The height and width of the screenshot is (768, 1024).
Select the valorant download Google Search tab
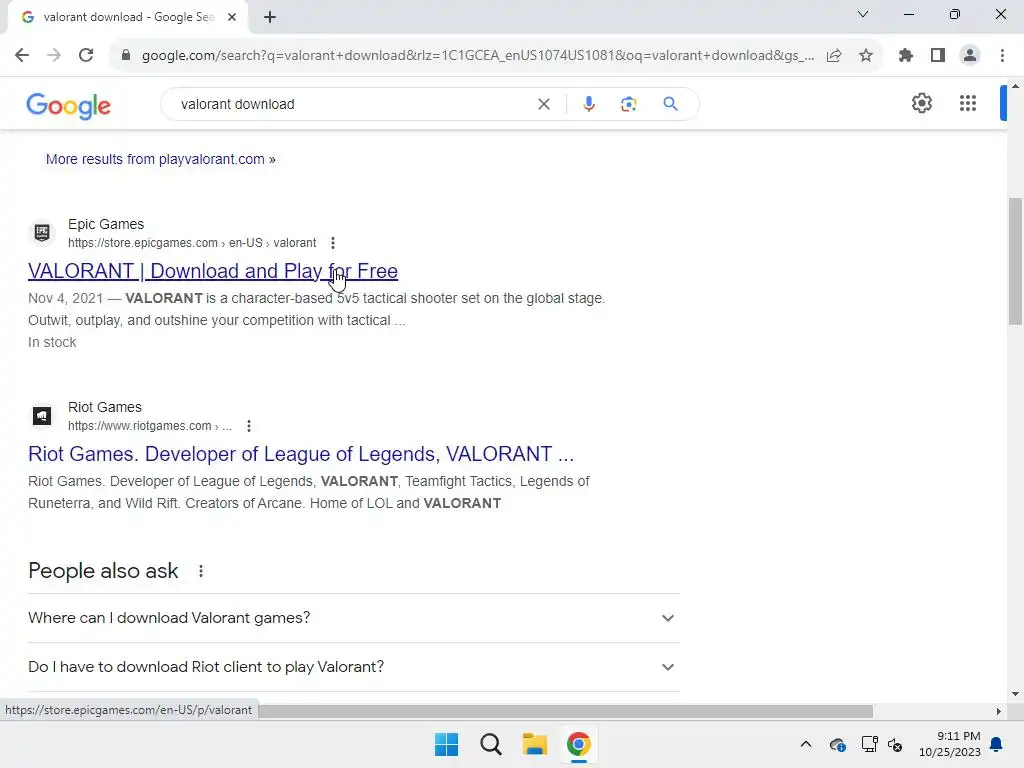point(127,18)
